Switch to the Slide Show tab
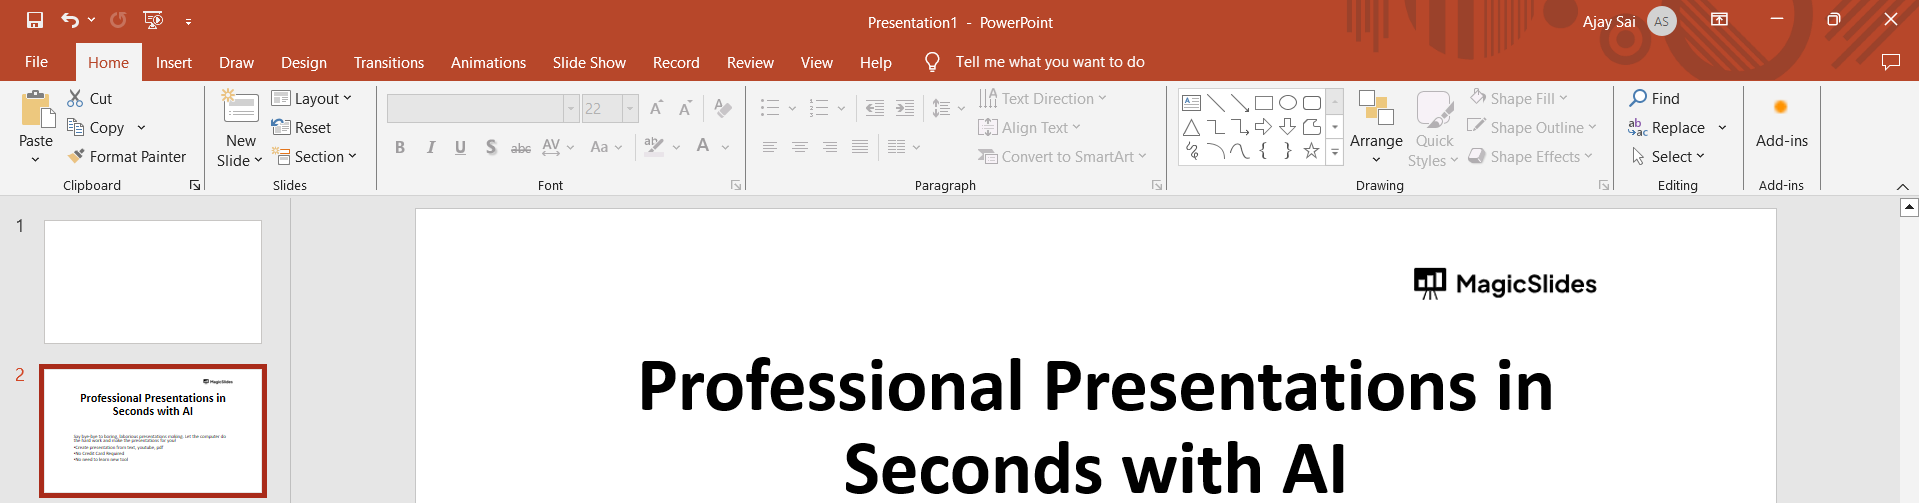 pos(589,62)
